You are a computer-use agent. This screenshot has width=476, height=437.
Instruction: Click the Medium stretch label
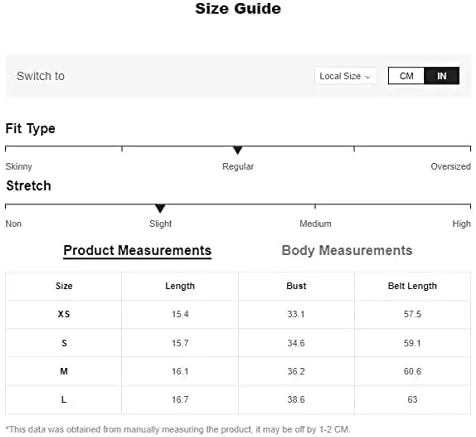315,224
